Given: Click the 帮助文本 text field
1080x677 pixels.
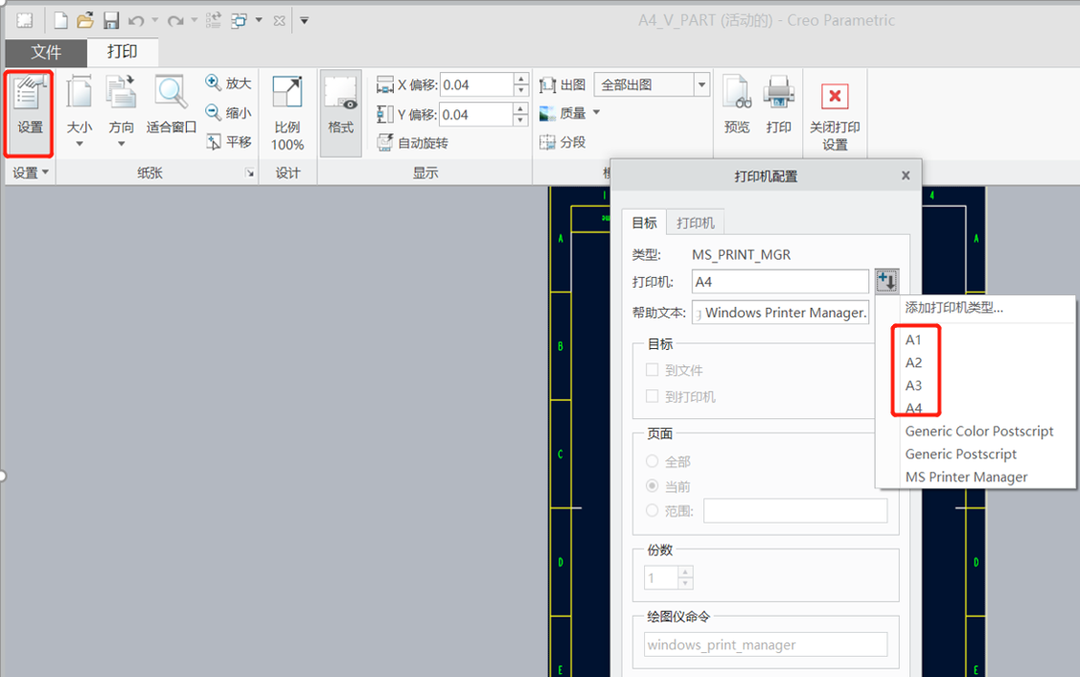Looking at the screenshot, I should click(x=780, y=312).
